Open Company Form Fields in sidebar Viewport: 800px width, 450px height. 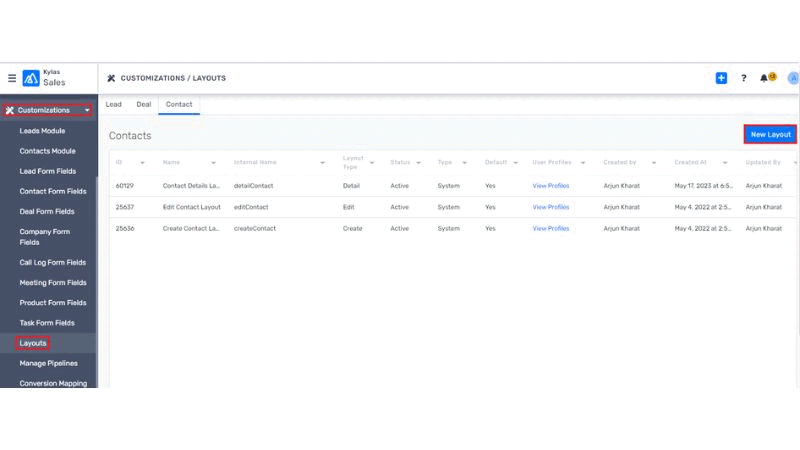coord(44,237)
